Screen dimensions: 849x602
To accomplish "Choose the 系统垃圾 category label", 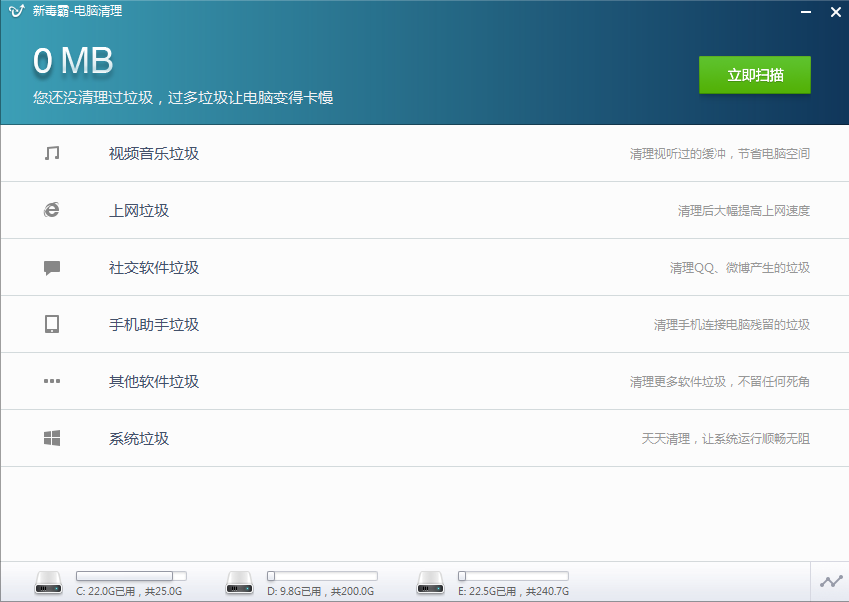I will point(139,438).
